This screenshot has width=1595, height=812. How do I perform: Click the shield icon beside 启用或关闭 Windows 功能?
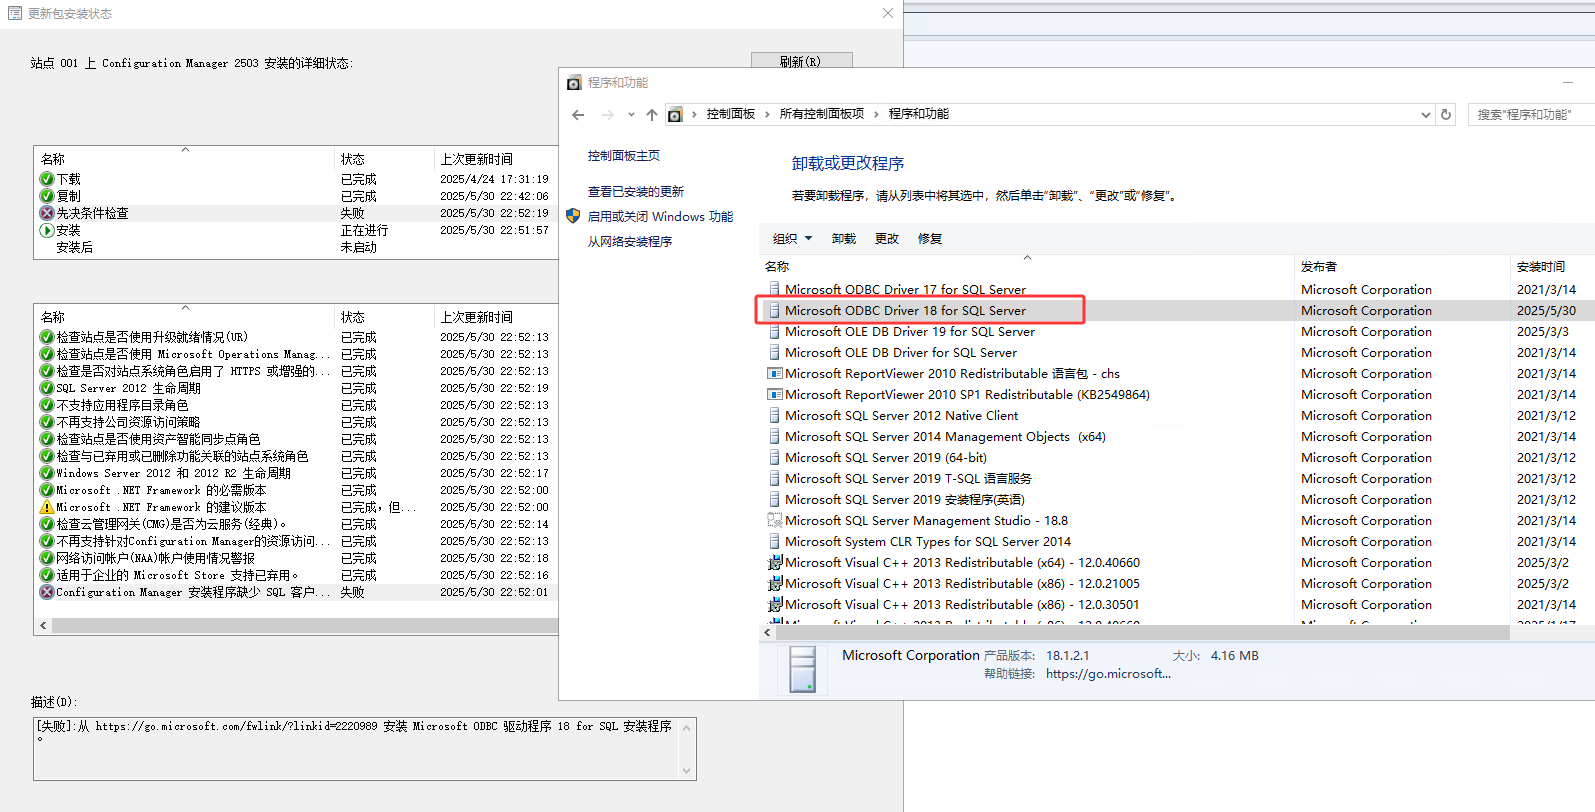[573, 216]
